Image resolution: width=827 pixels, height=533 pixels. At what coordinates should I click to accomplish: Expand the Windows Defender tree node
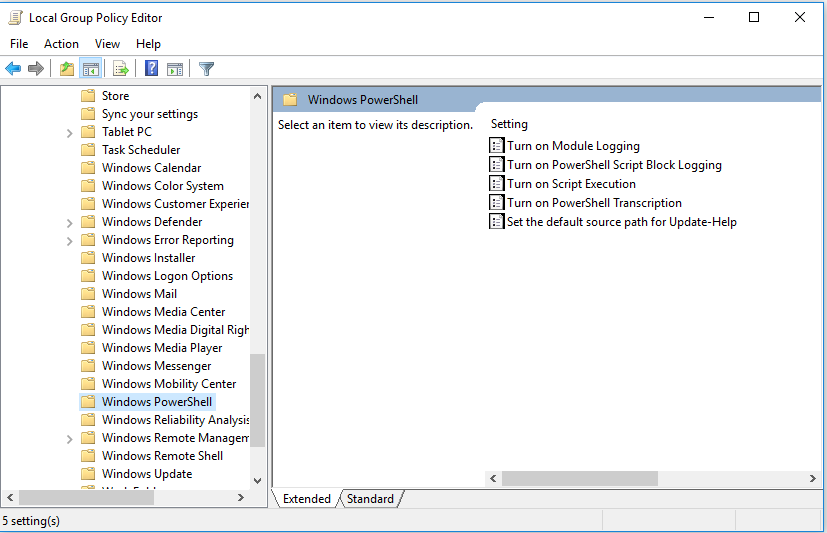pos(70,224)
